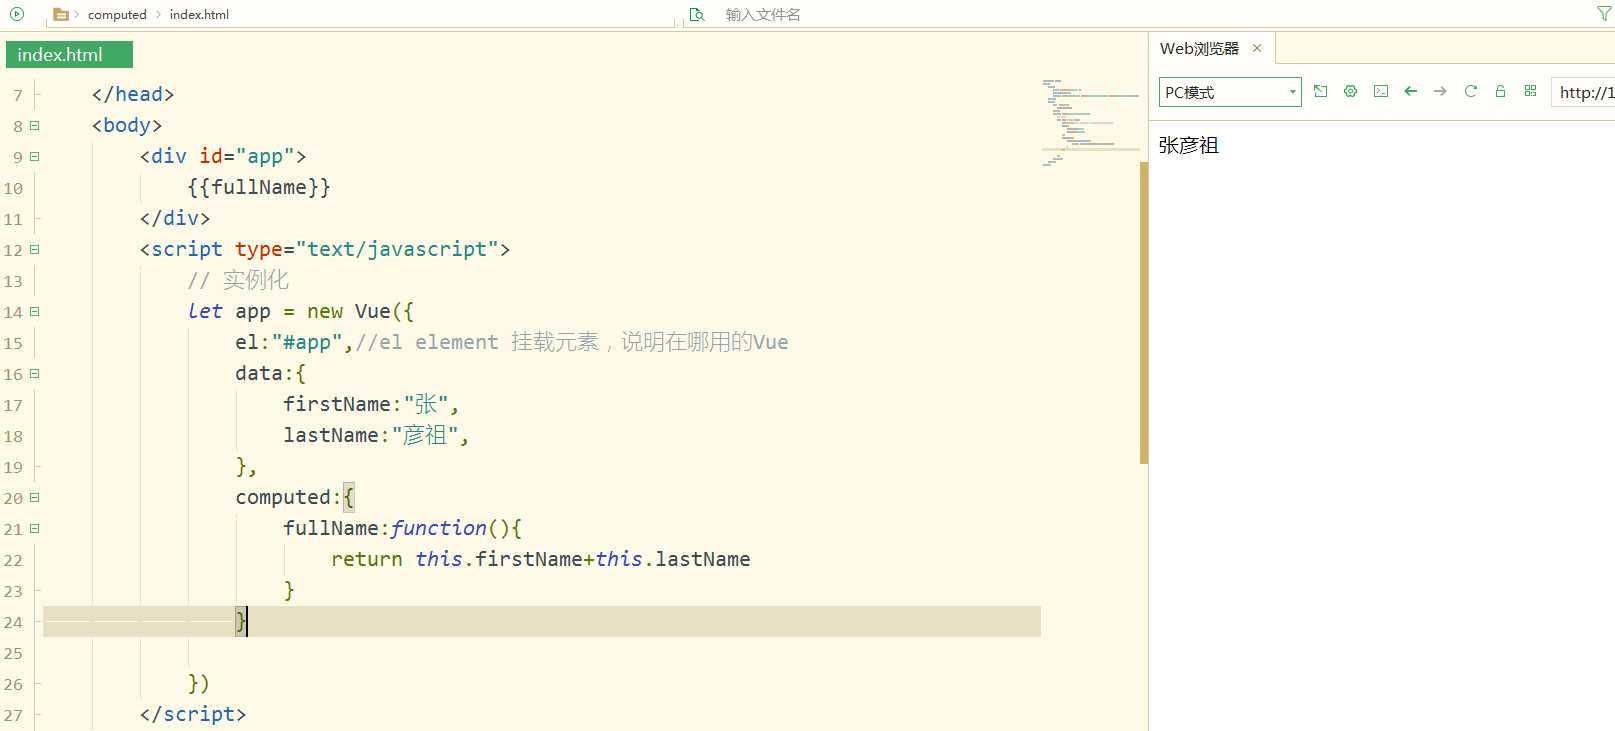Collapse the script fold on line 12
The height and width of the screenshot is (731, 1615).
tap(34, 249)
